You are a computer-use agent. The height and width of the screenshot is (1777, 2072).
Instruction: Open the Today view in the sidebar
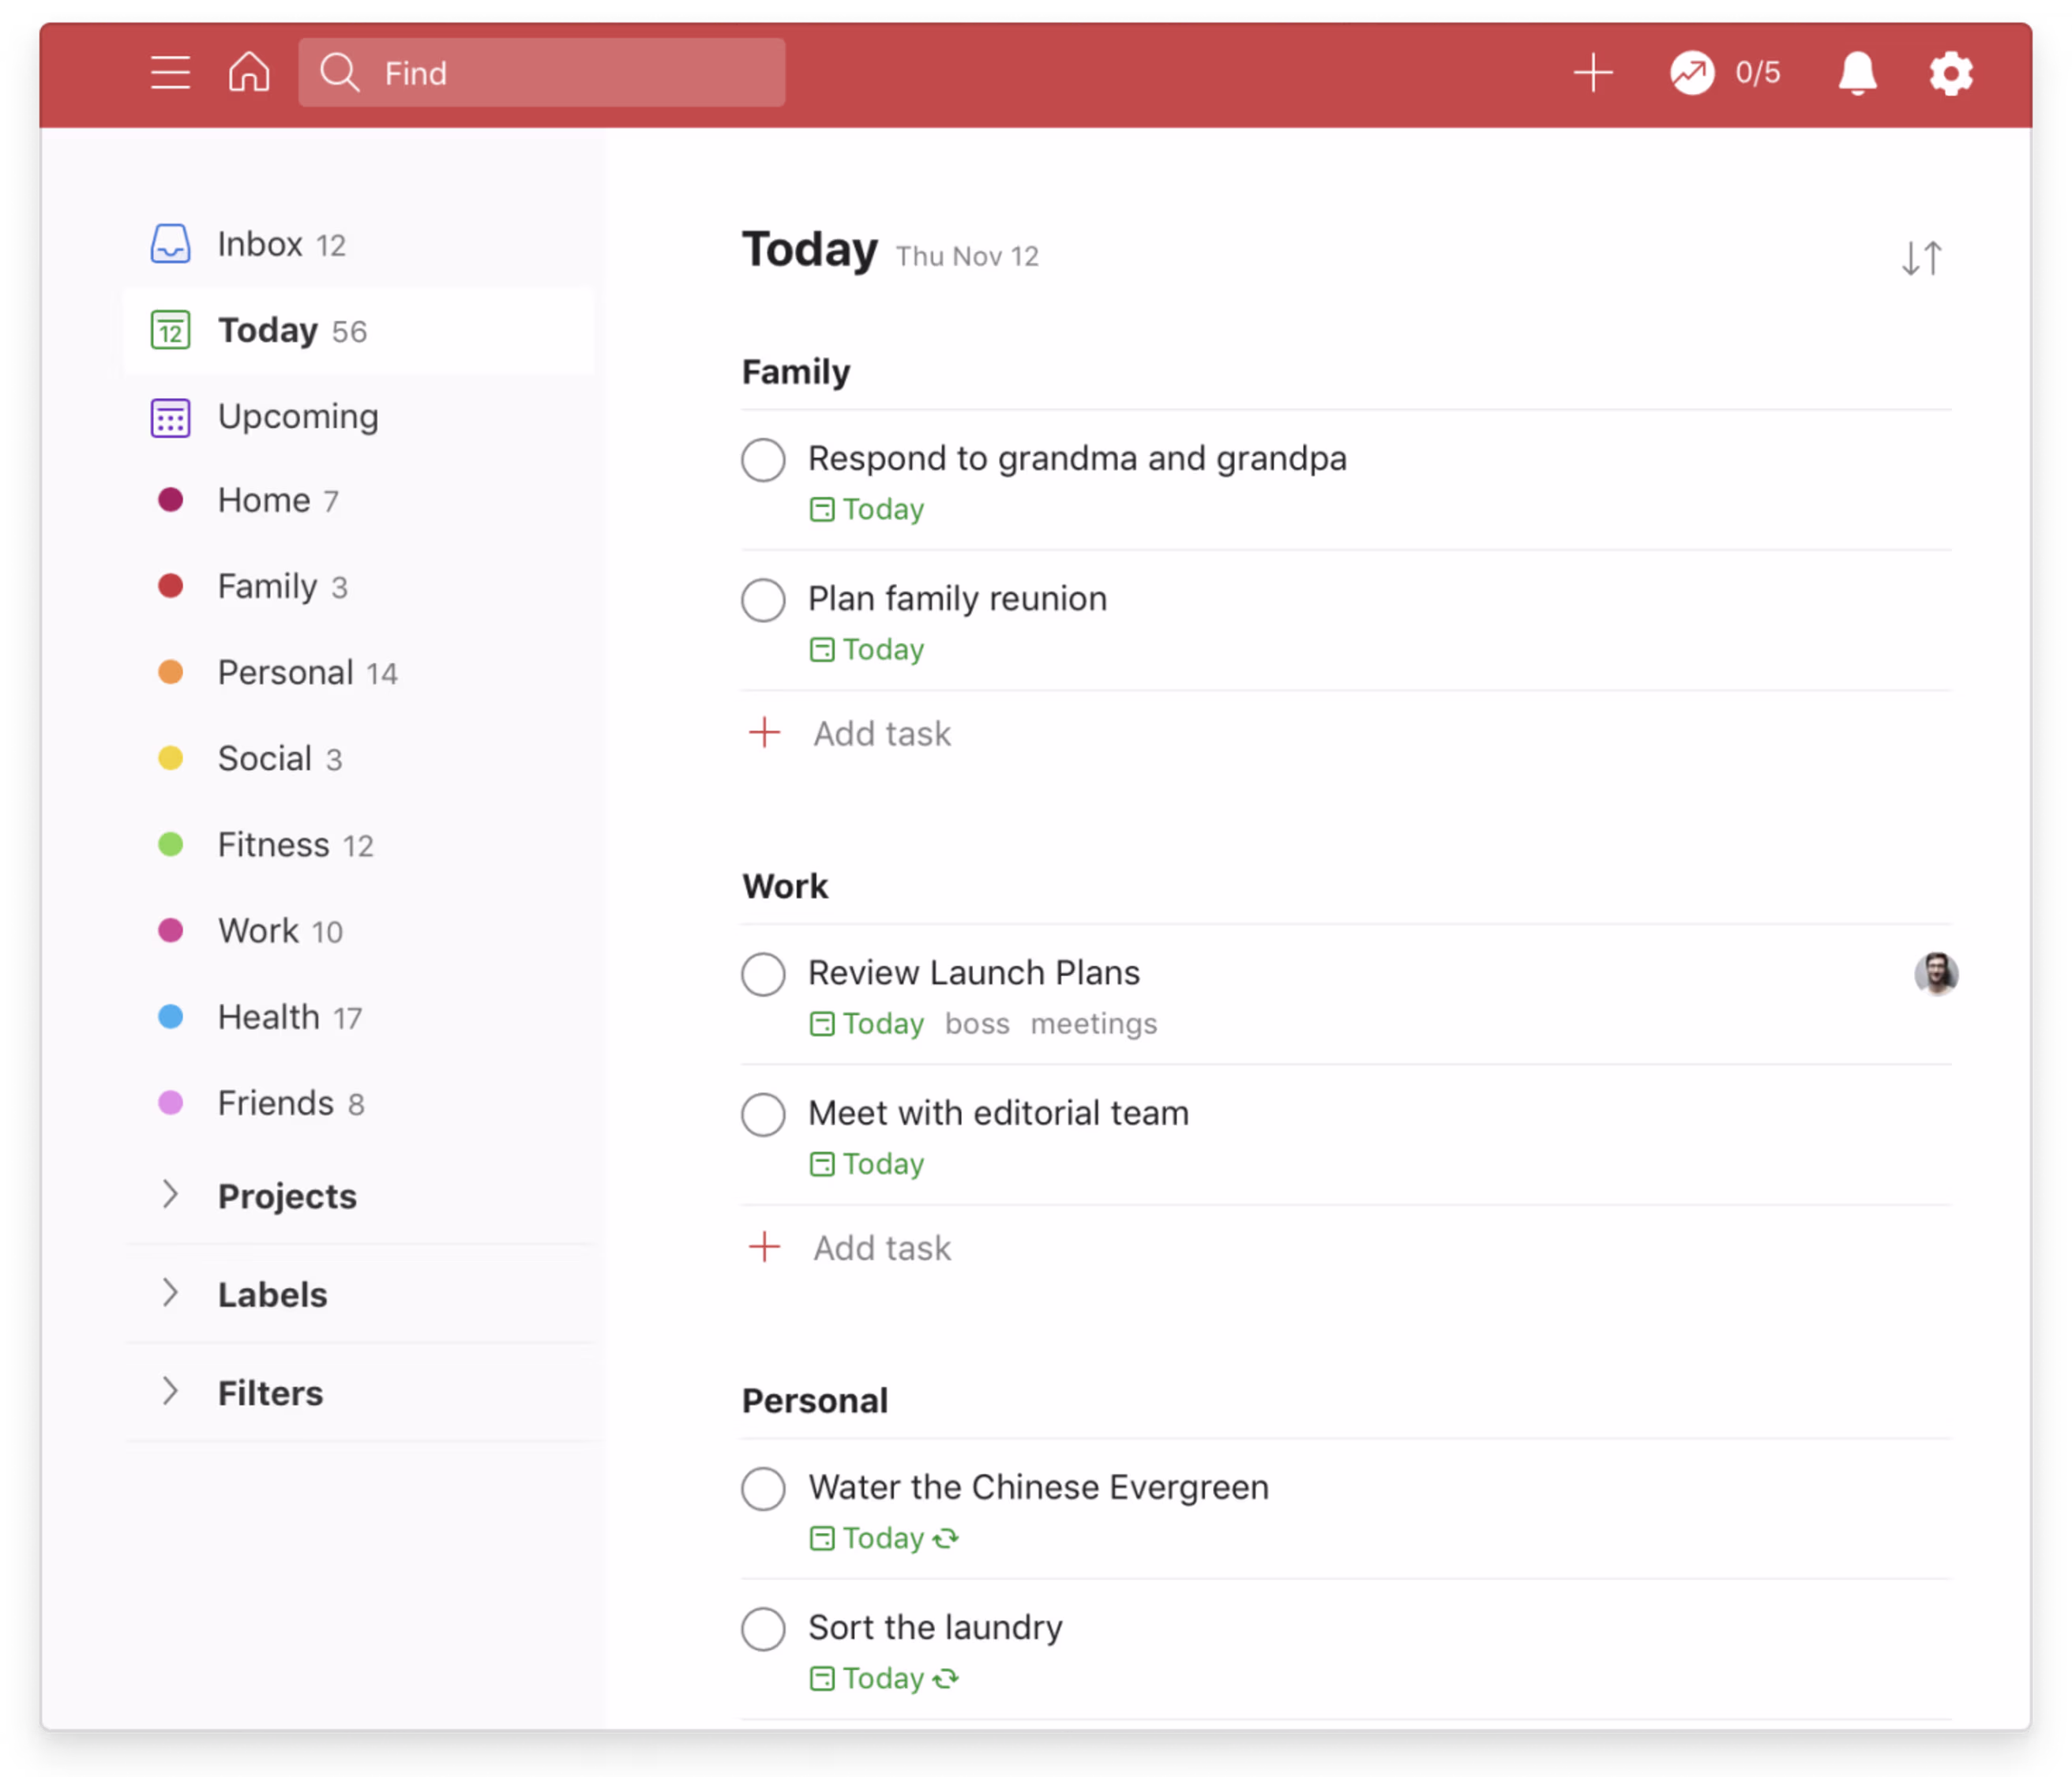267,331
